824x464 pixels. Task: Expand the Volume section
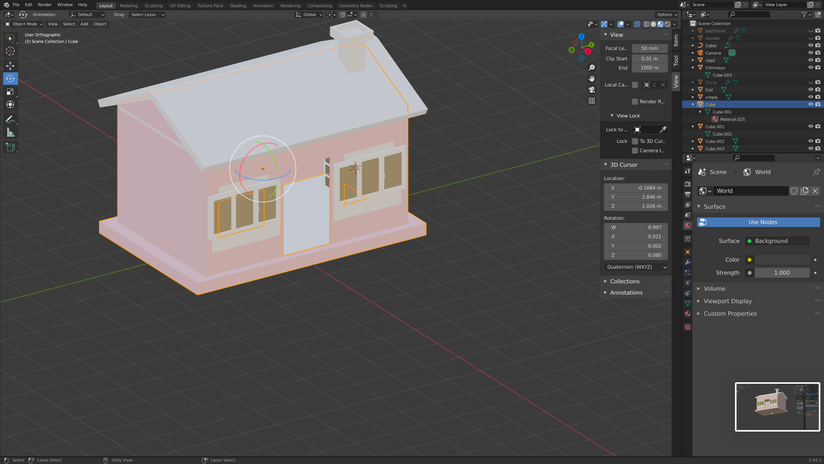point(699,288)
